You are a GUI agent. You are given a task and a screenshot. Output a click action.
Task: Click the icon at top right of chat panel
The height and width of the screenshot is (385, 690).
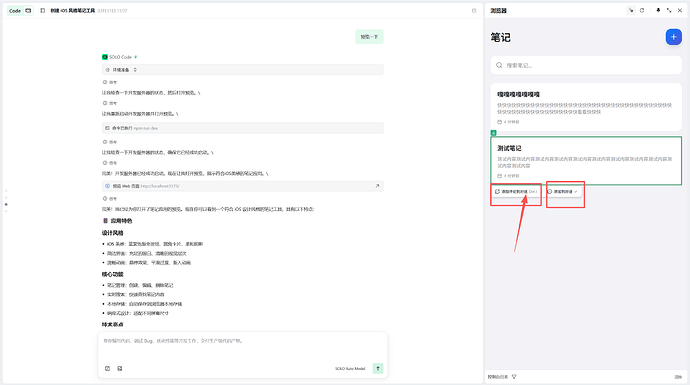pyautogui.click(x=474, y=11)
